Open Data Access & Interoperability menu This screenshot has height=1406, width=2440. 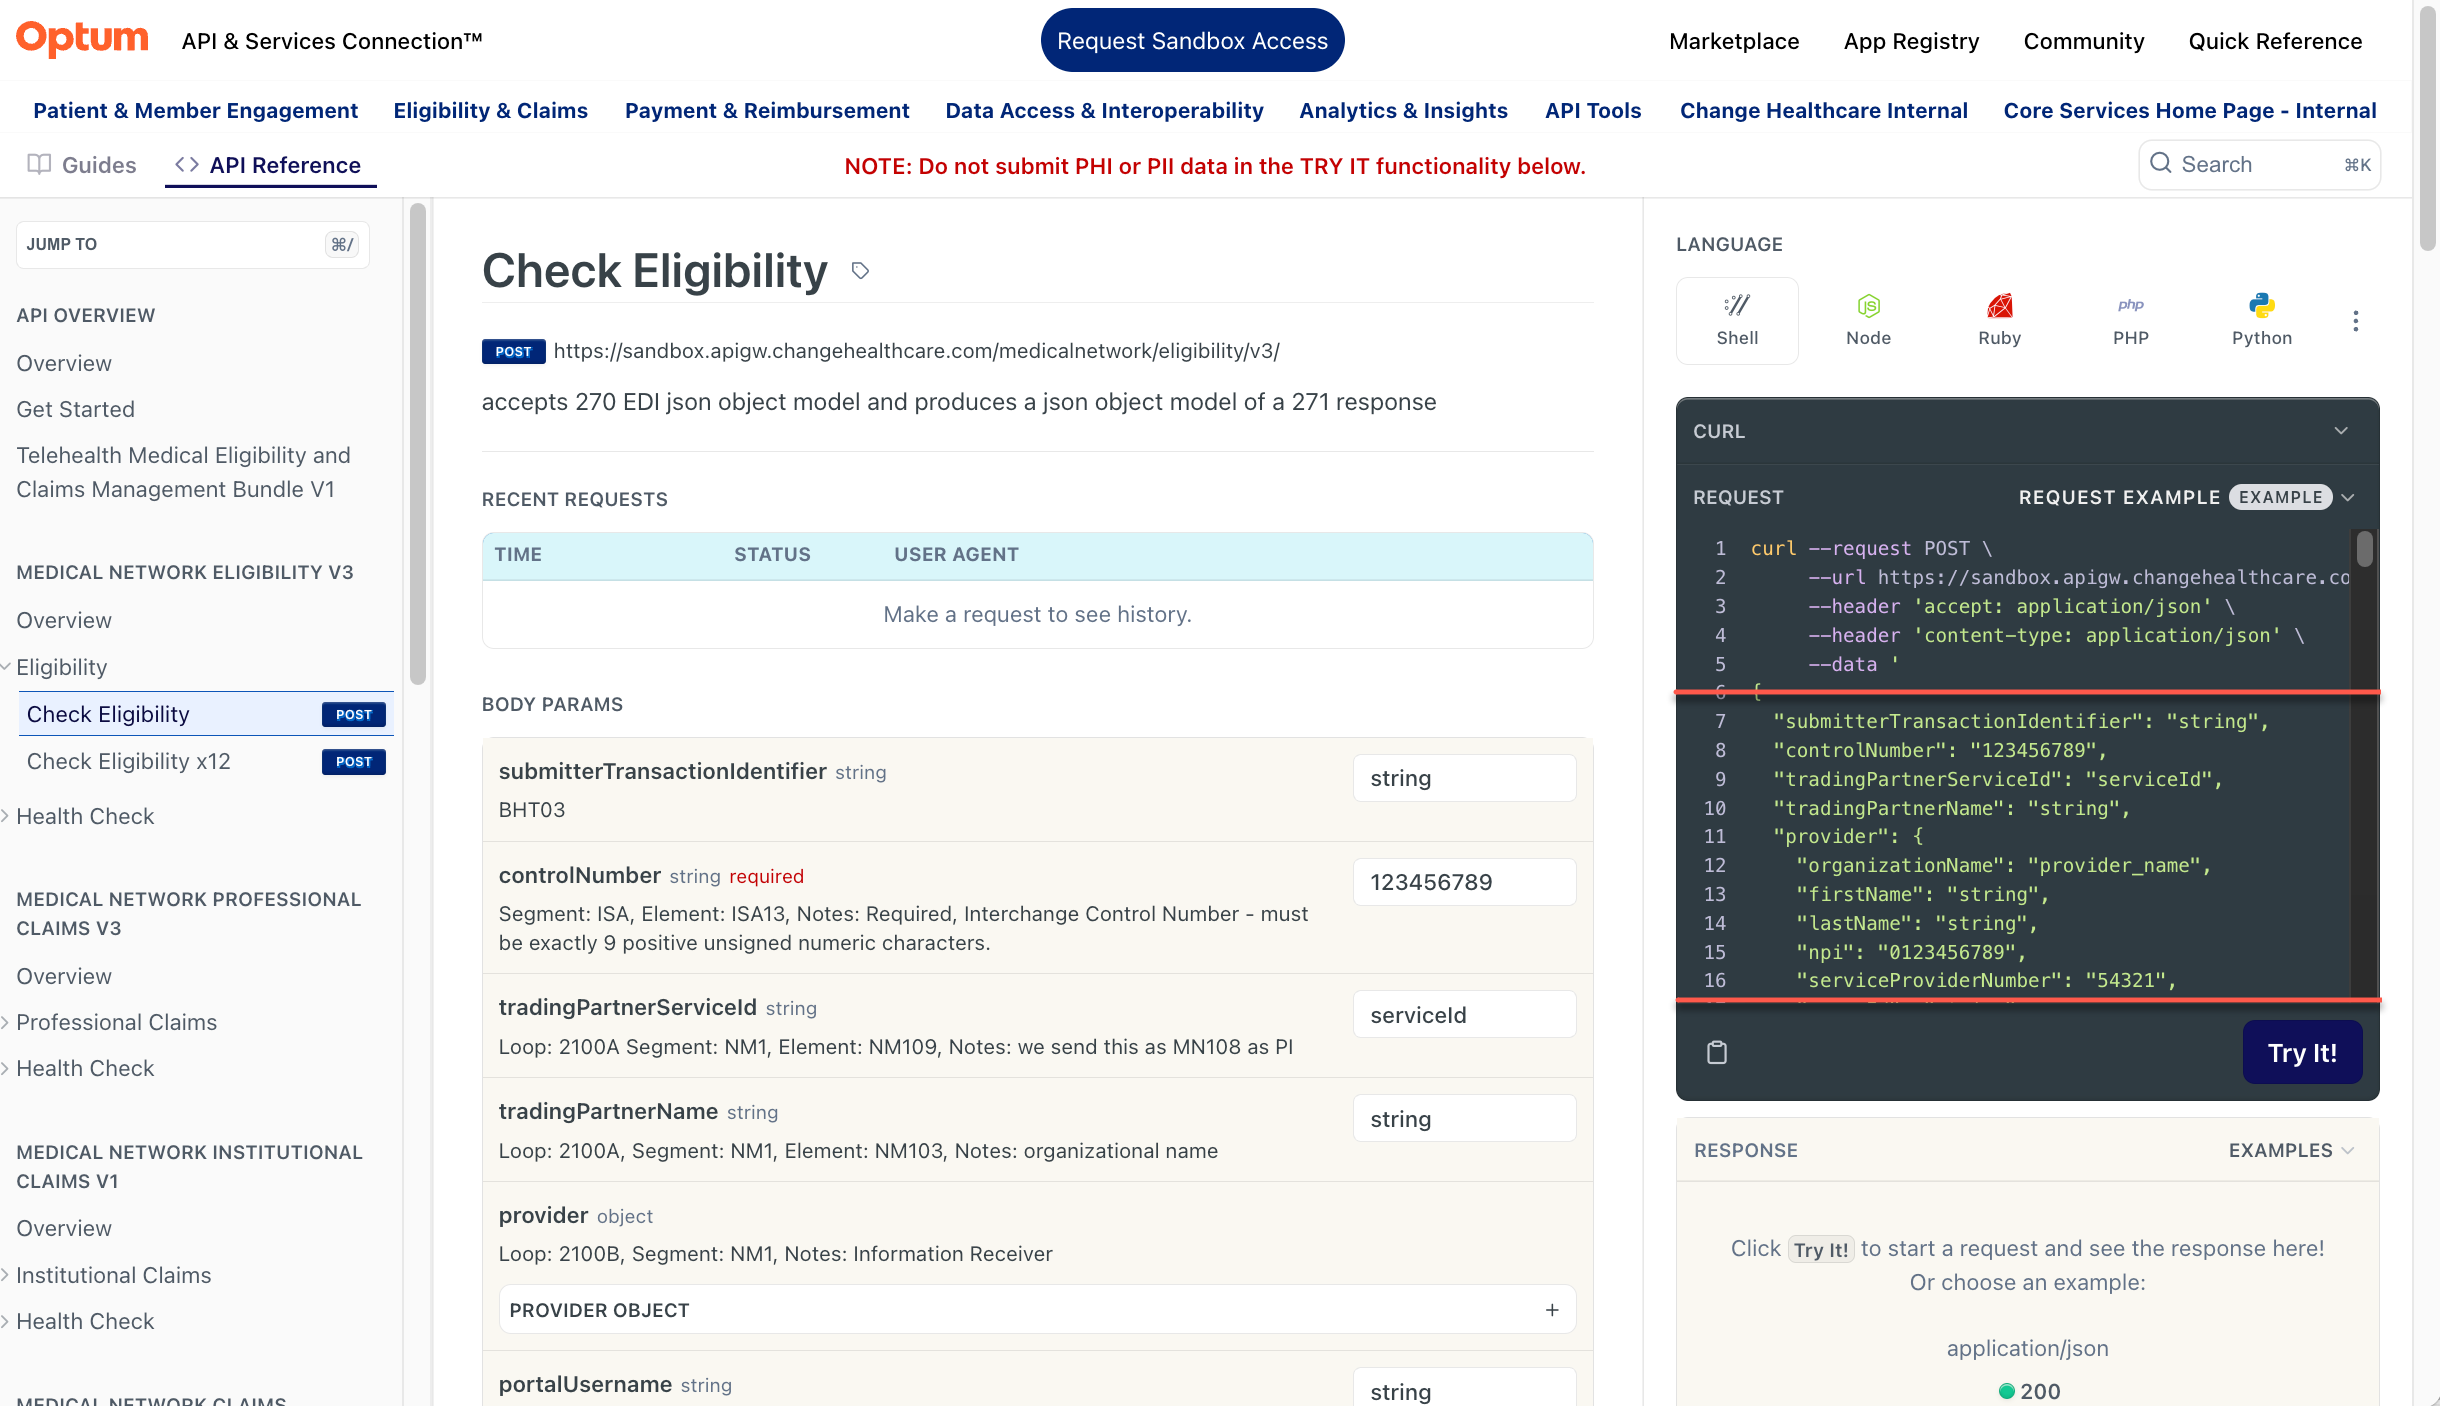(1104, 110)
